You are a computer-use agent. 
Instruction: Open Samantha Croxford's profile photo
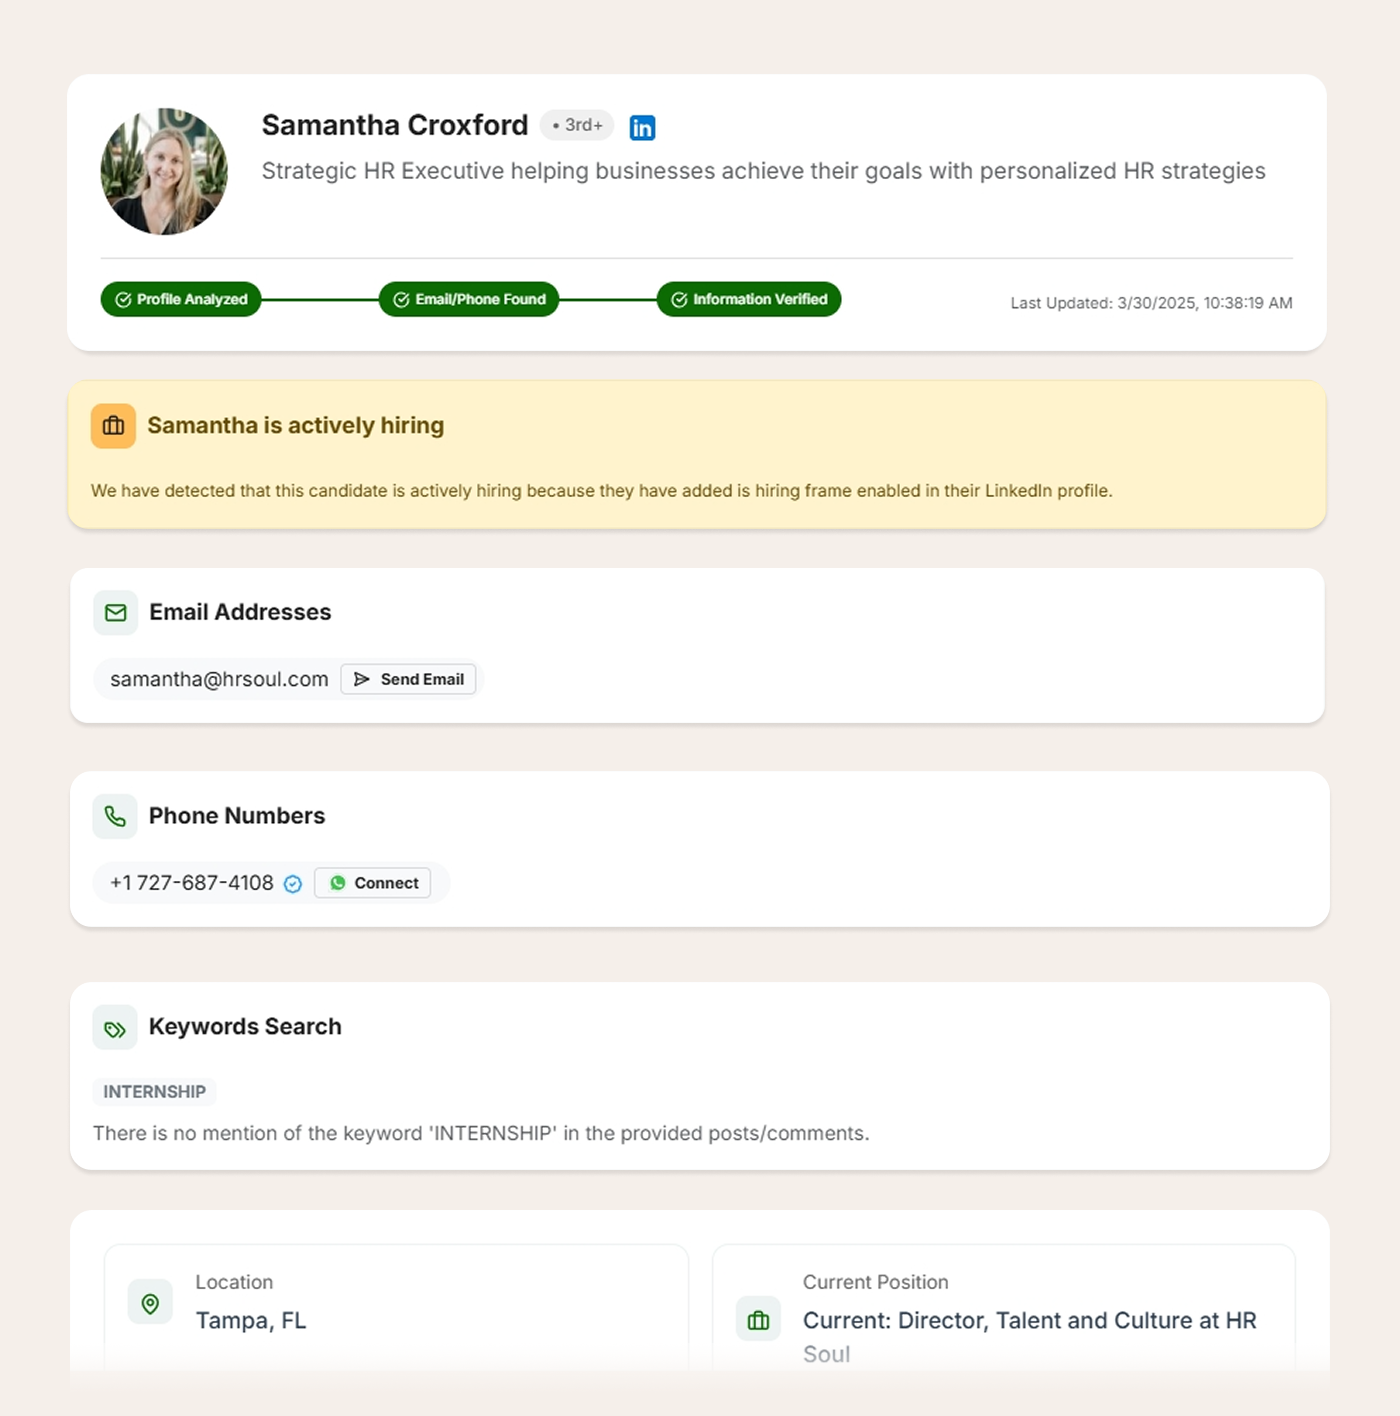coord(164,172)
